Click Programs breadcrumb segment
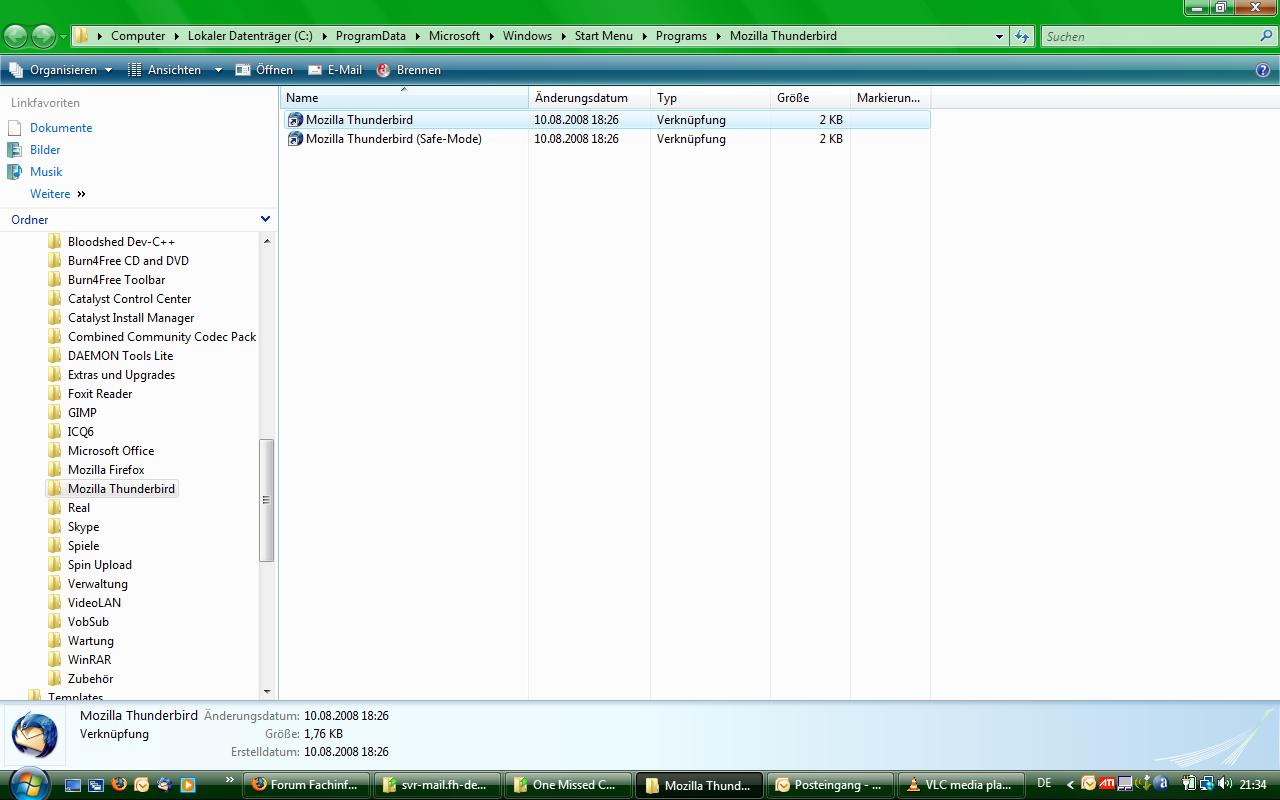This screenshot has width=1280, height=800. tap(681, 36)
